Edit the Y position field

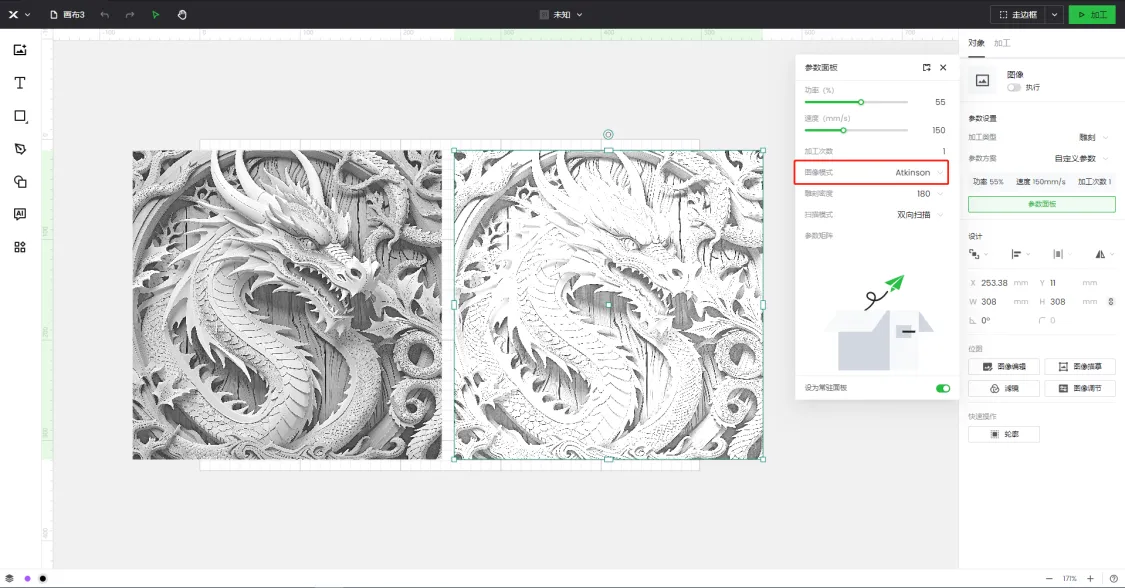pyautogui.click(x=1068, y=283)
